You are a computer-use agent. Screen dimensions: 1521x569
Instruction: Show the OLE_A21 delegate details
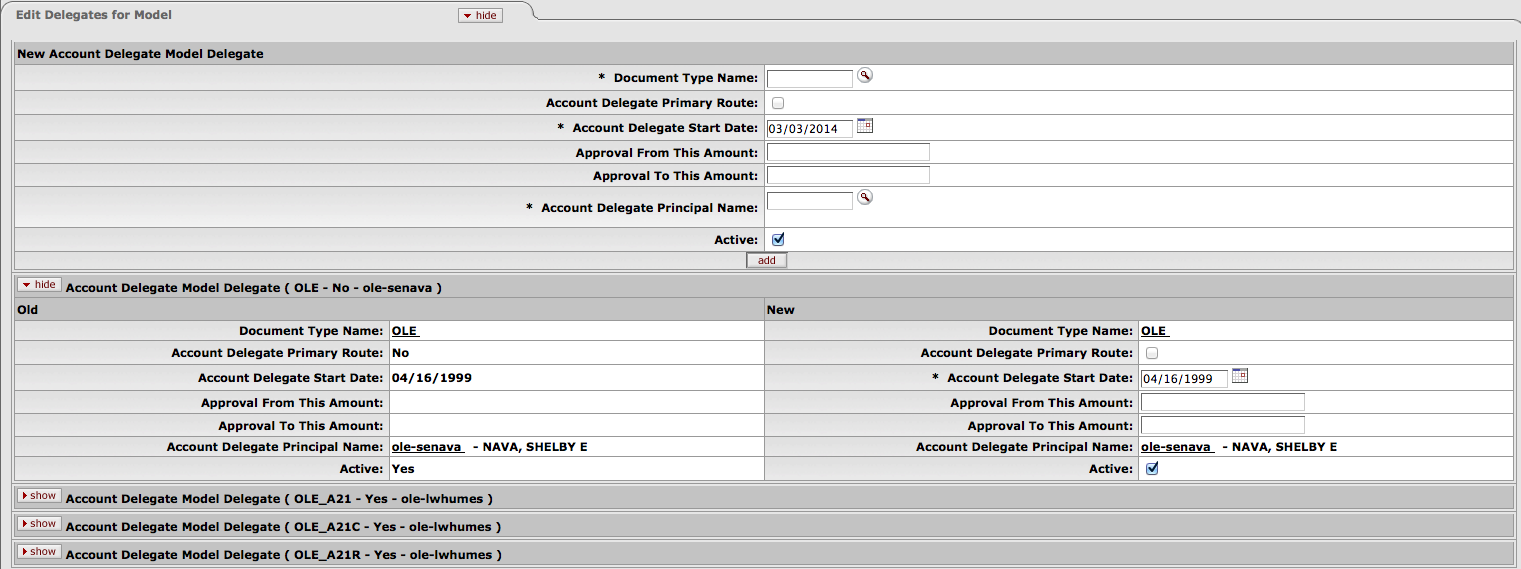point(39,496)
